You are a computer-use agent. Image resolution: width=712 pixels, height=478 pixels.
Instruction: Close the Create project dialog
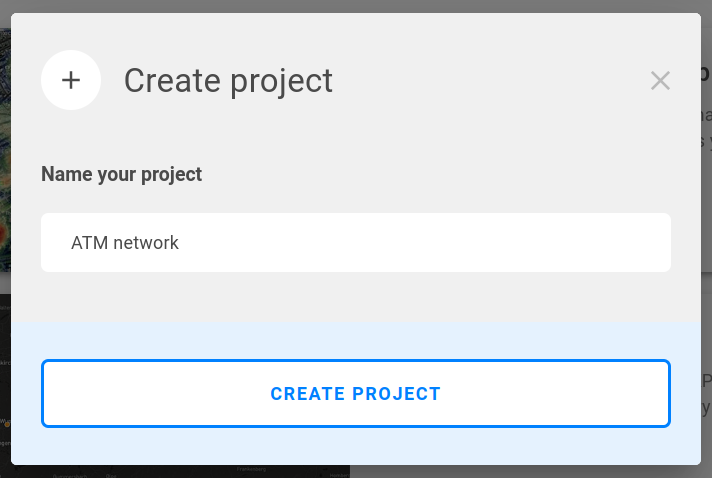(660, 81)
